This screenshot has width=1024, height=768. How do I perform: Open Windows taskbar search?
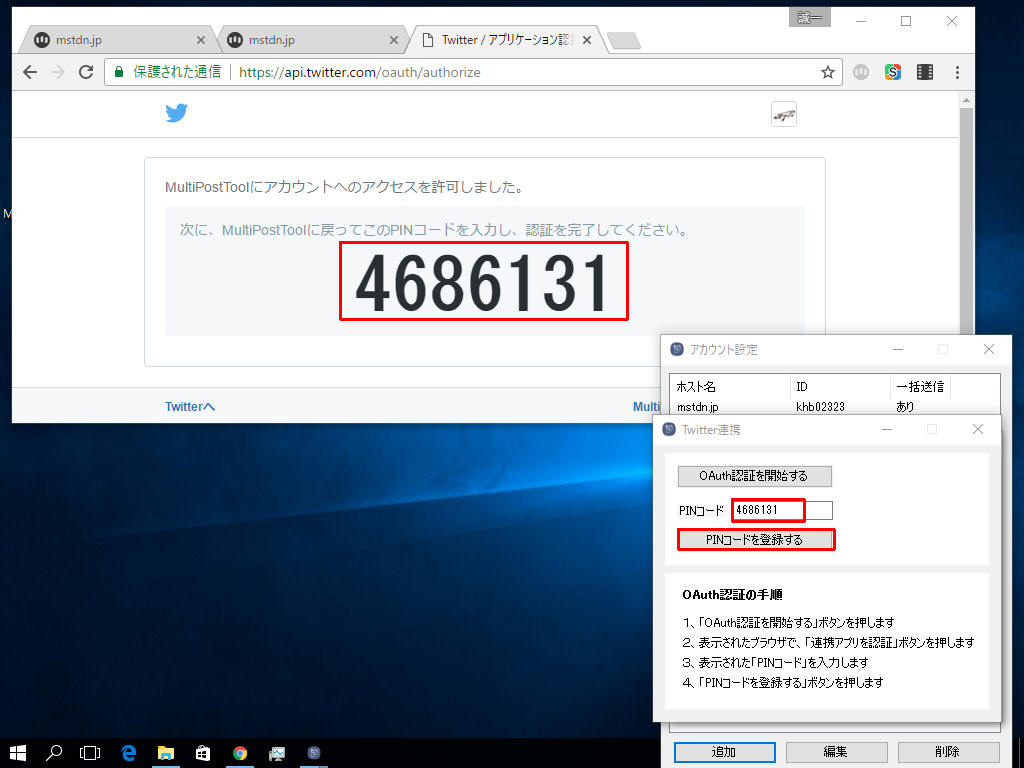[54, 753]
